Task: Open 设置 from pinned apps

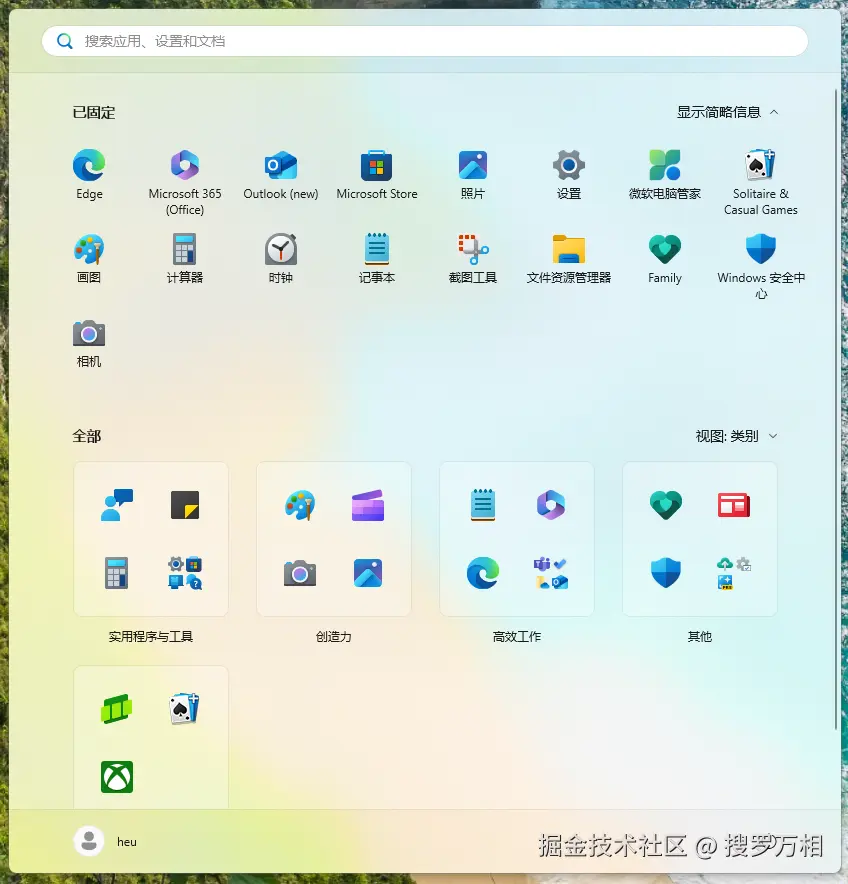Action: 569,174
